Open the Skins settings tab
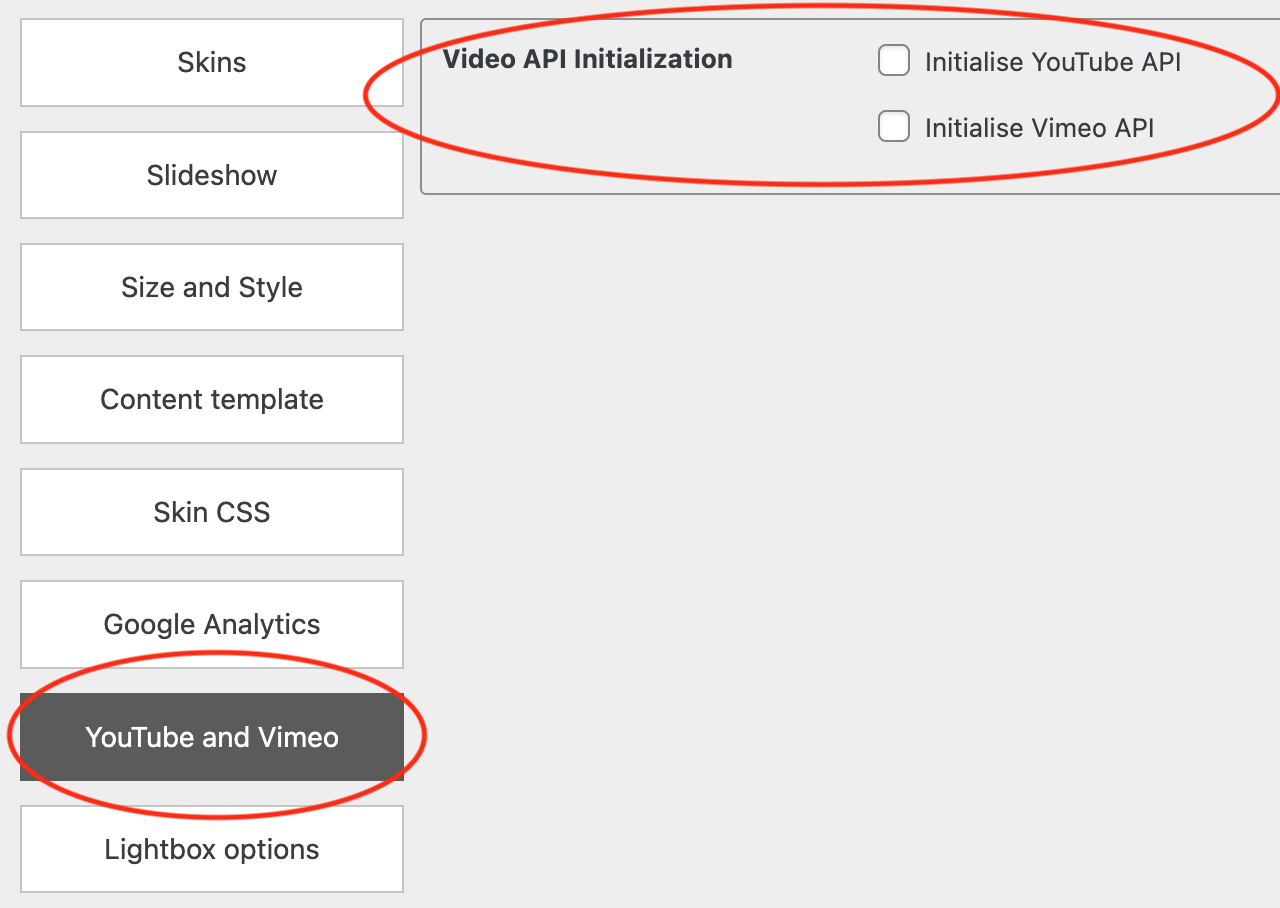This screenshot has height=908, width=1280. pyautogui.click(x=211, y=62)
